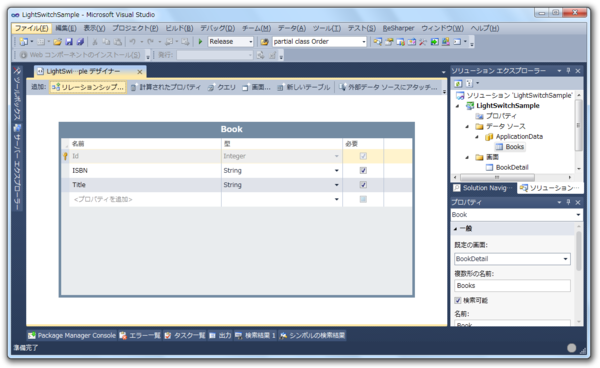Image resolution: width=600 pixels, height=368 pixels.
Task: Open the エラー一覧 error list tab
Action: 140,335
